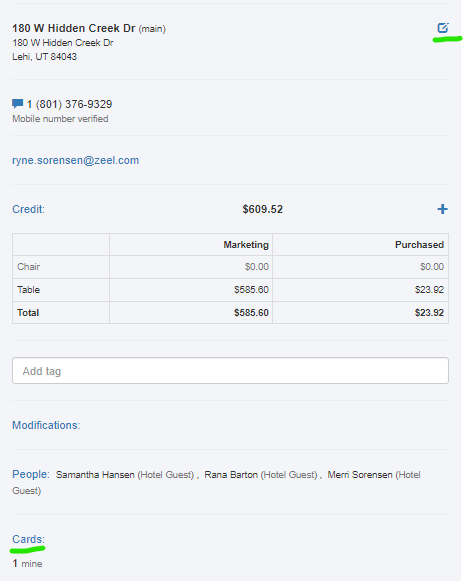Click the Credit label link
The width and height of the screenshot is (463, 581).
28,209
